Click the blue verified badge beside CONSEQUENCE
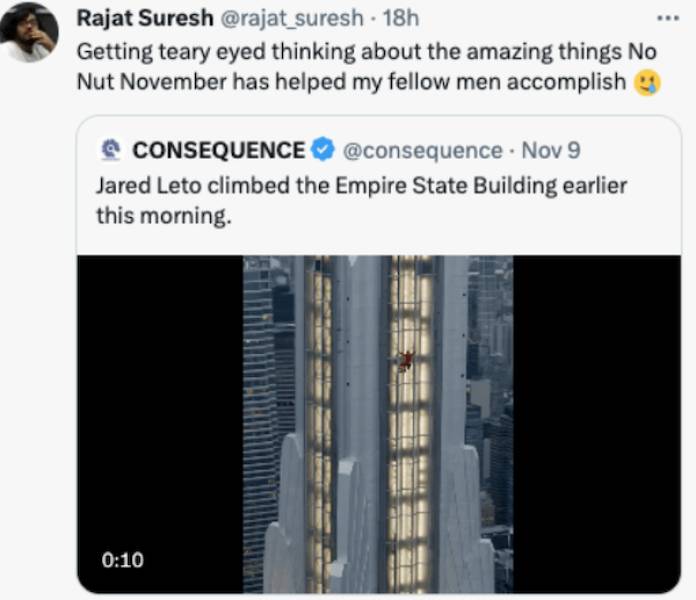This screenshot has width=696, height=600. tap(322, 151)
